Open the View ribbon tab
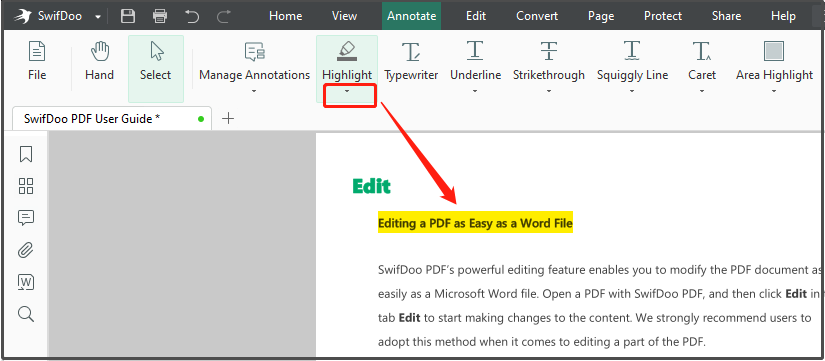The width and height of the screenshot is (825, 361). 345,16
